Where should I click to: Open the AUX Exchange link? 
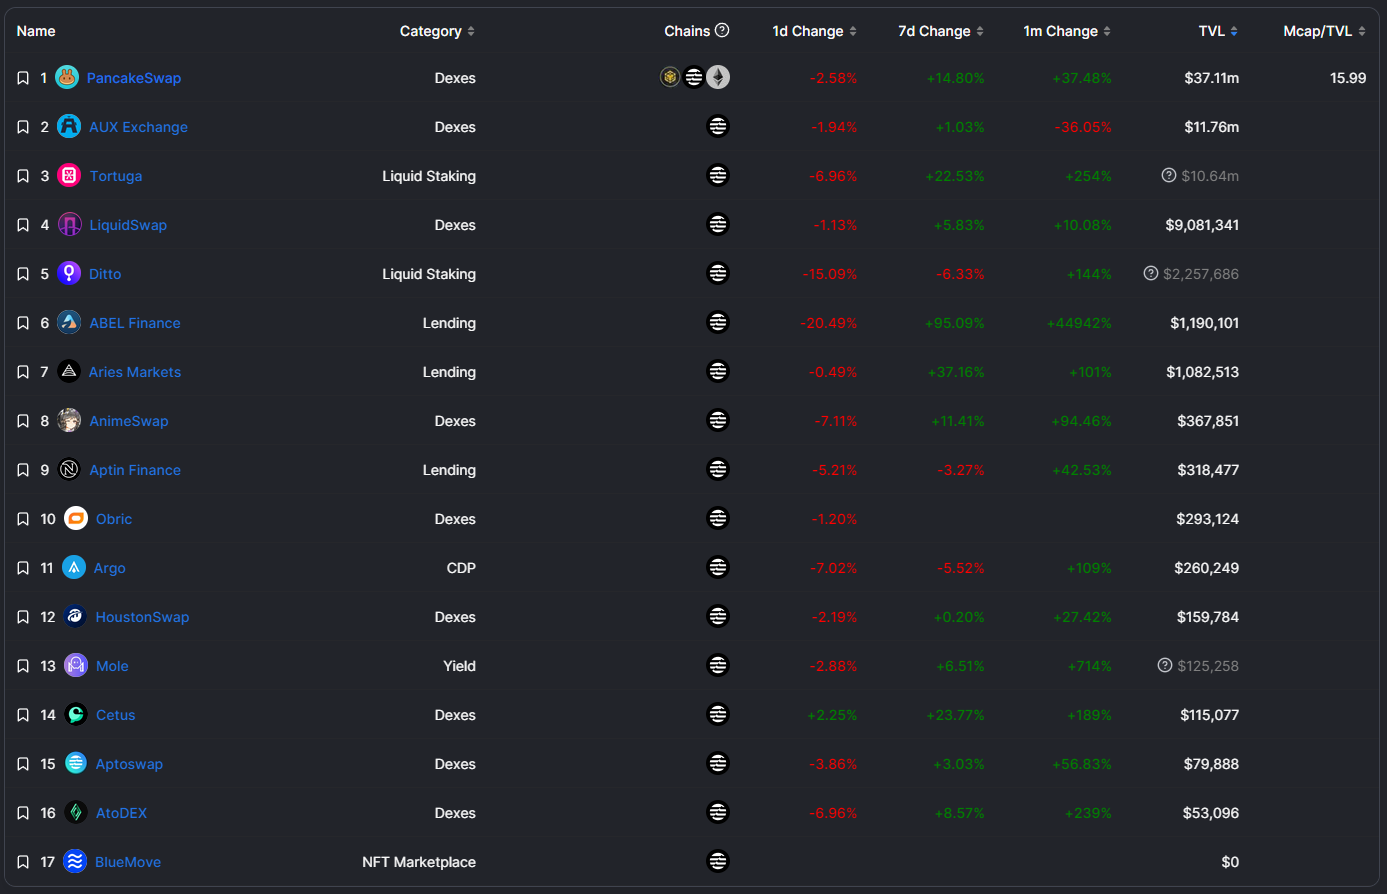pyautogui.click(x=138, y=127)
